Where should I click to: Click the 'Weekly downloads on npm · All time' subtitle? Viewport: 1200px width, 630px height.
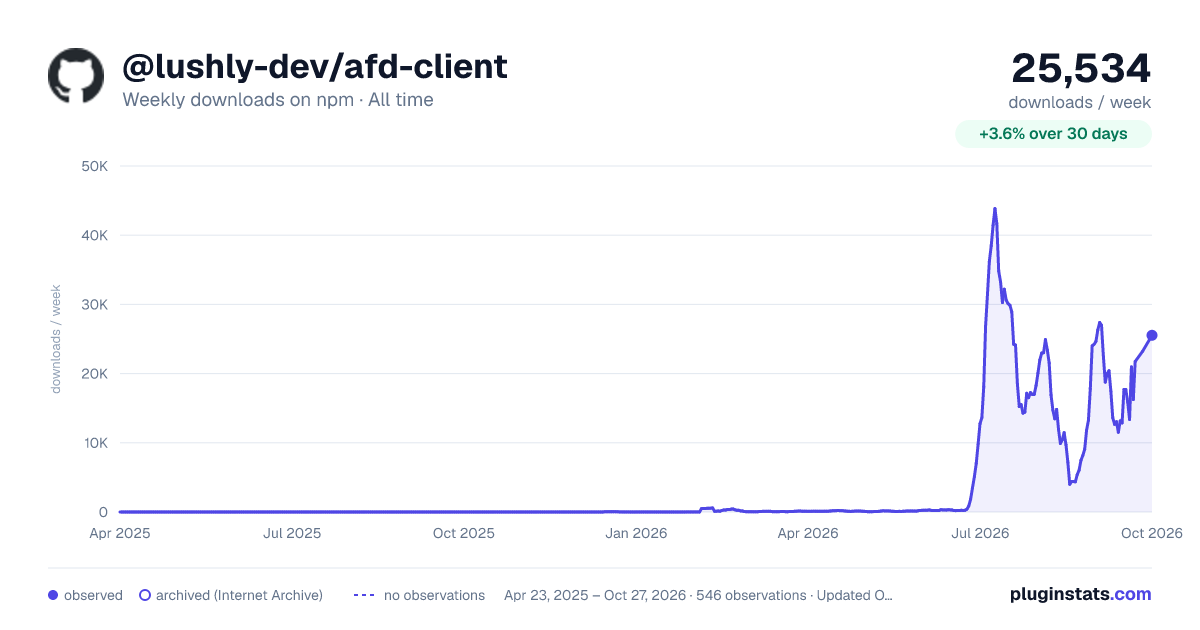(278, 100)
